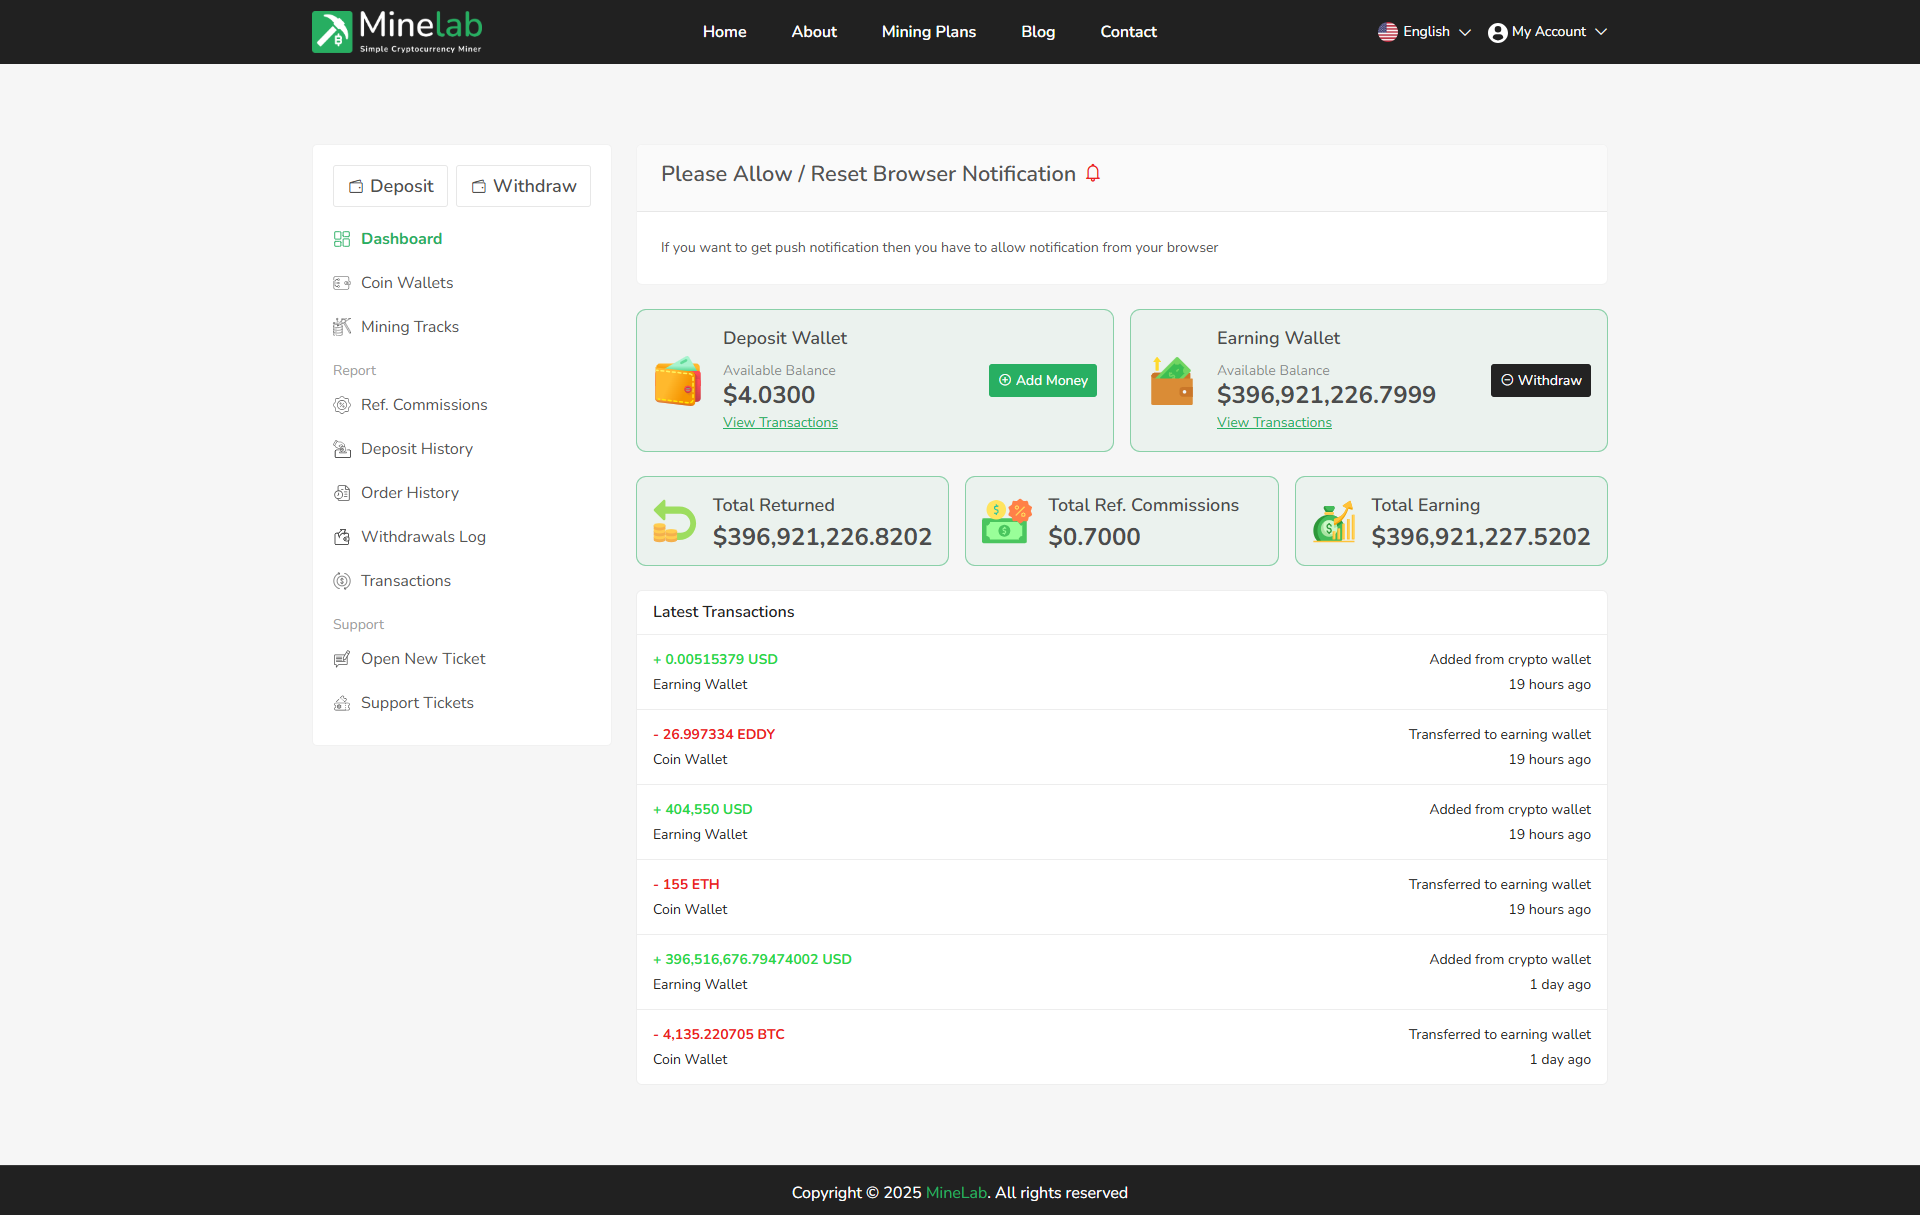Click the My Account profile icon
The image size is (1920, 1215).
click(1497, 32)
